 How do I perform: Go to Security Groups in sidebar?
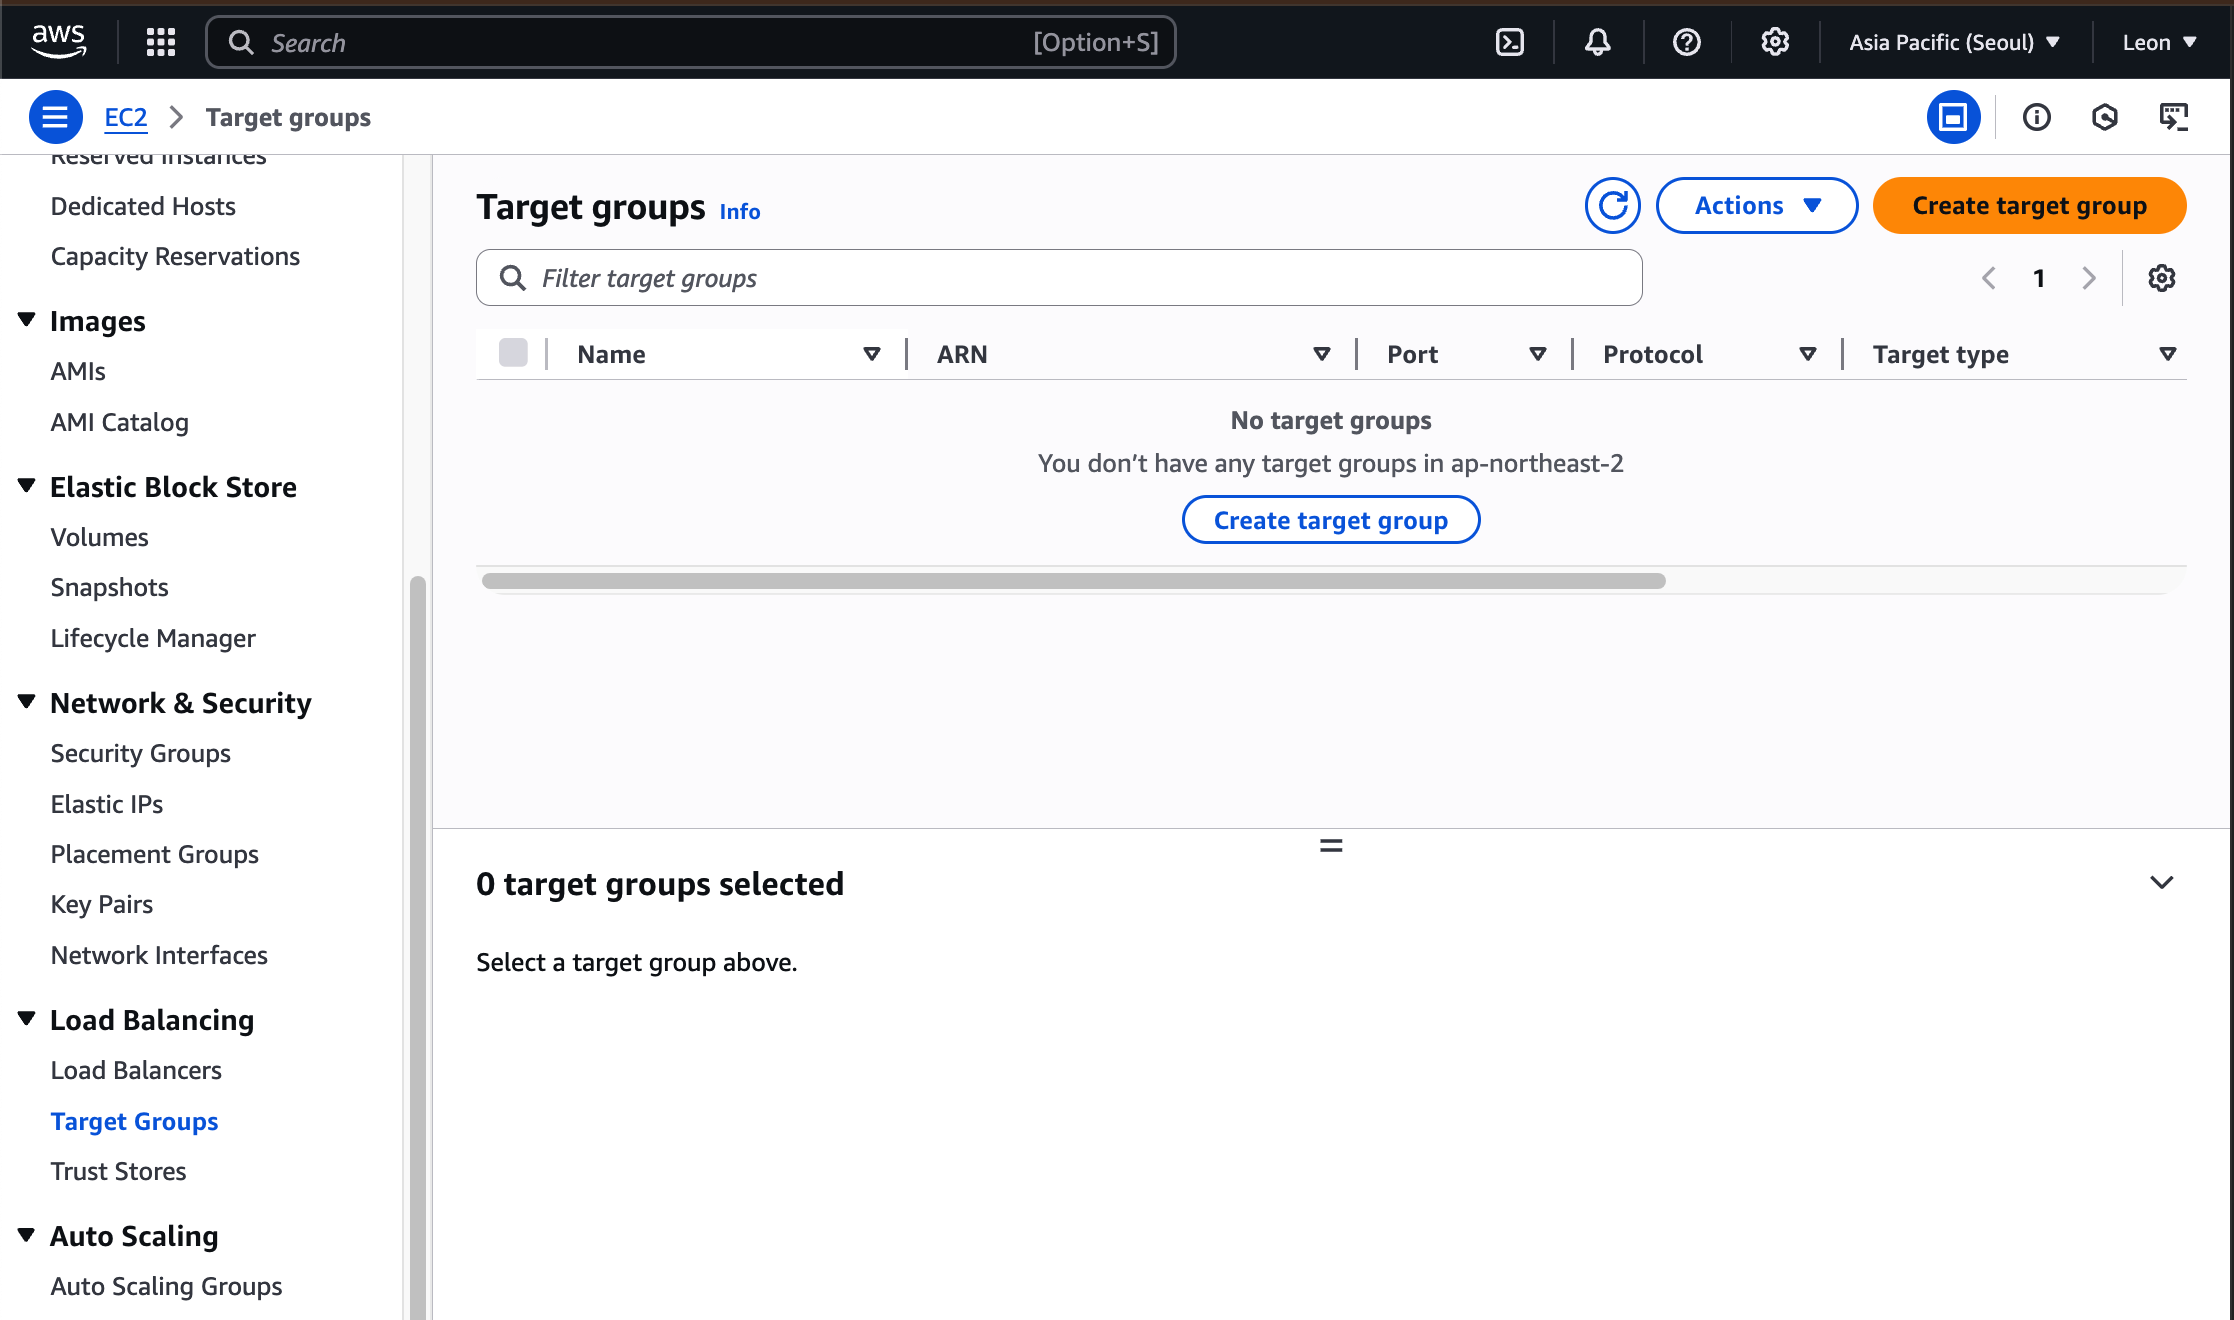point(140,753)
